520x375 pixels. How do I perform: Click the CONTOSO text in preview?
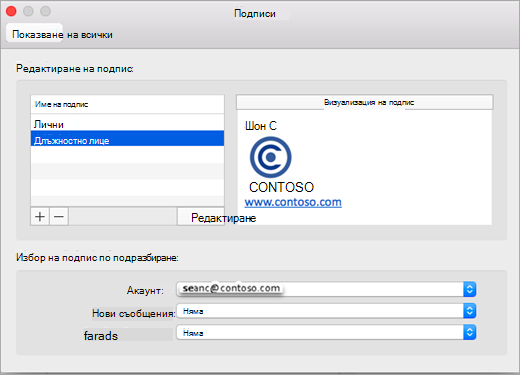click(x=281, y=187)
